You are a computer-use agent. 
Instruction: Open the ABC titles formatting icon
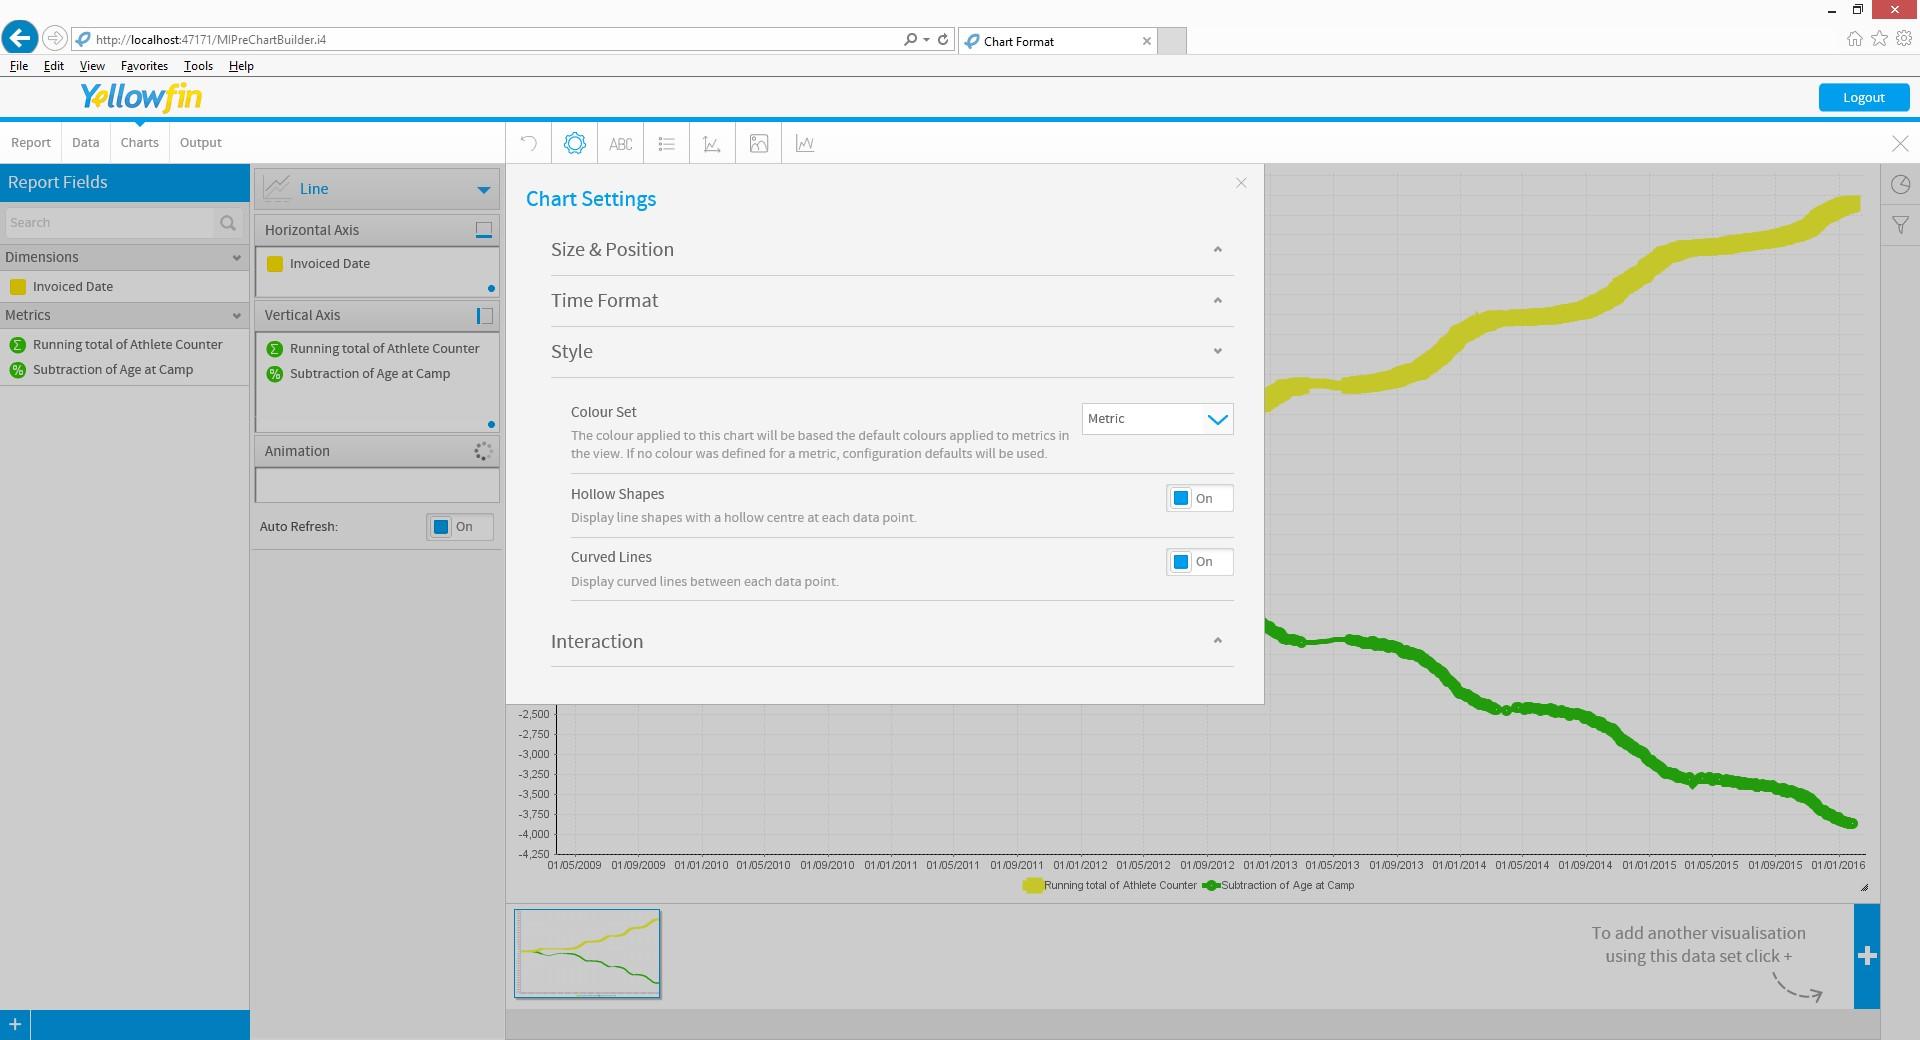pyautogui.click(x=620, y=143)
